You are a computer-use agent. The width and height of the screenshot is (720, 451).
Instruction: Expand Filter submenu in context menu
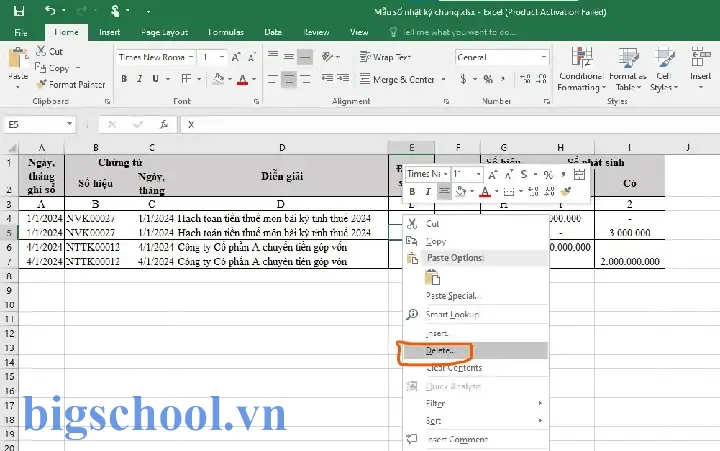pos(476,403)
